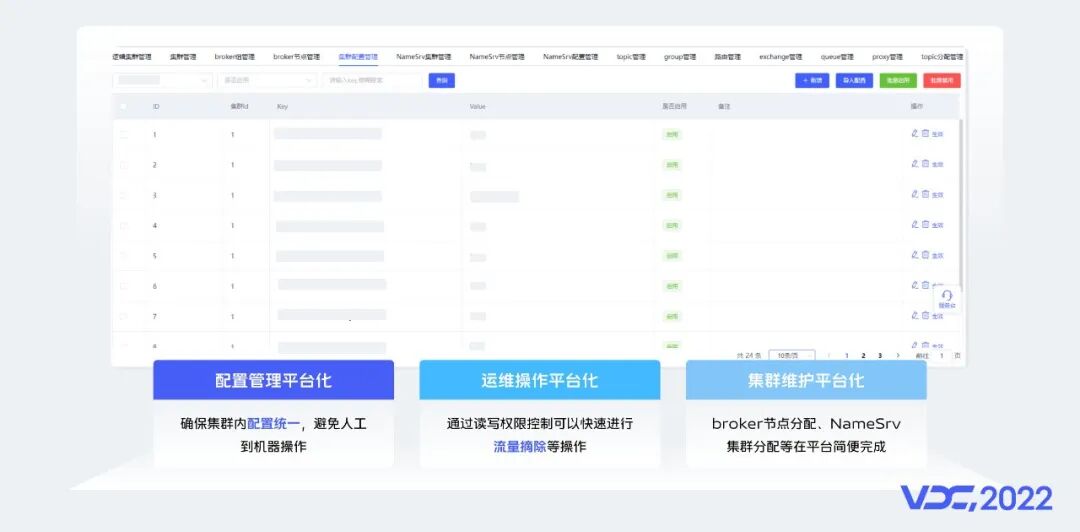Delete row 2 with trash icon
The width and height of the screenshot is (1080, 532).
(x=925, y=164)
